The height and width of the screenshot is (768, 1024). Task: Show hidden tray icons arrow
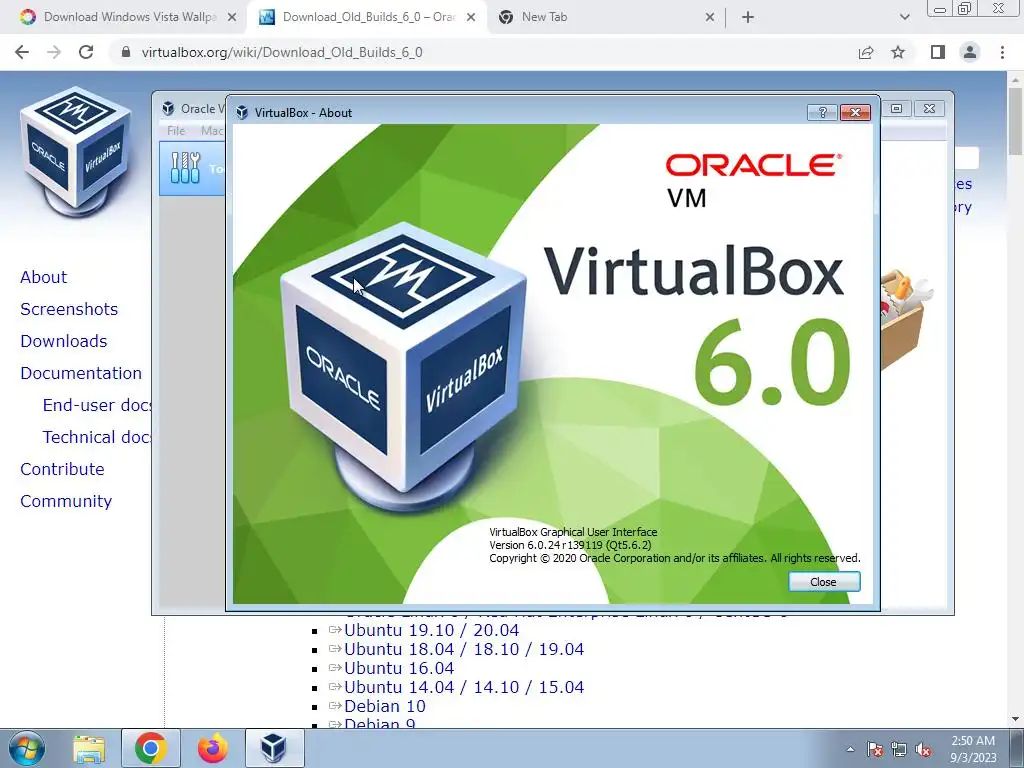[850, 749]
